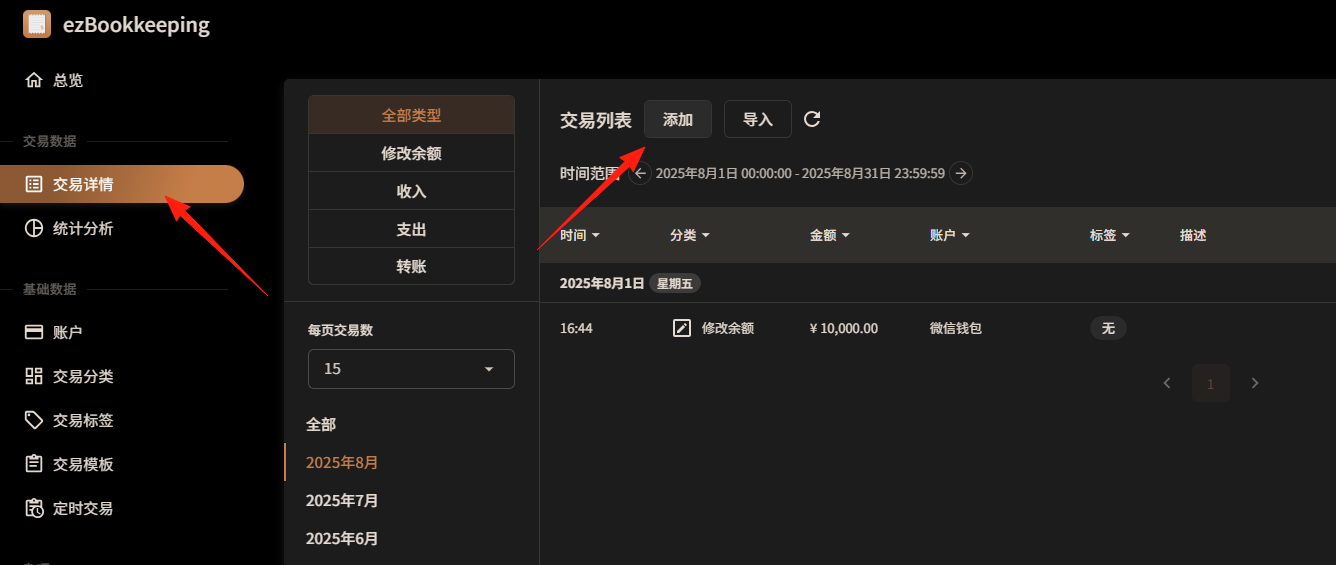Click the 星期五 weekday chip
Image resolution: width=1336 pixels, height=565 pixels.
[x=675, y=283]
